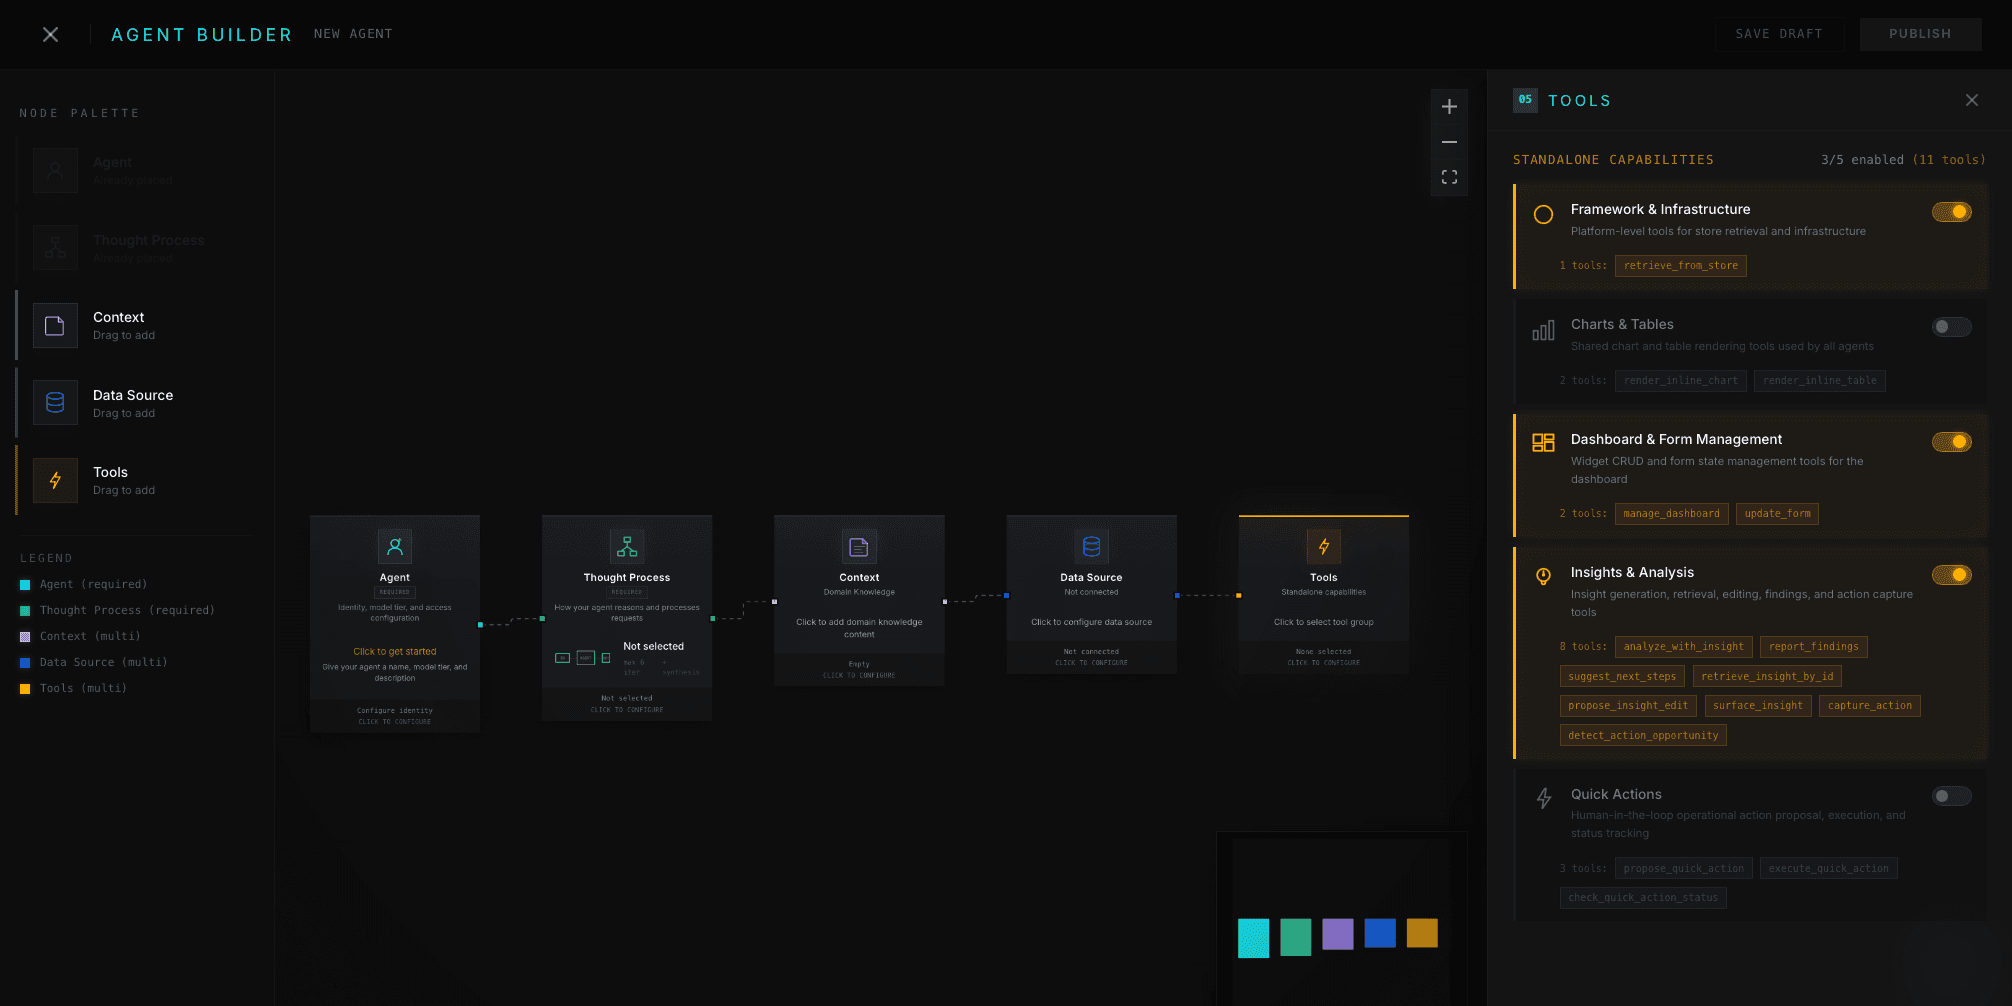This screenshot has height=1006, width=2012.
Task: Click the fit-to-screen canvas icon
Action: click(x=1449, y=177)
